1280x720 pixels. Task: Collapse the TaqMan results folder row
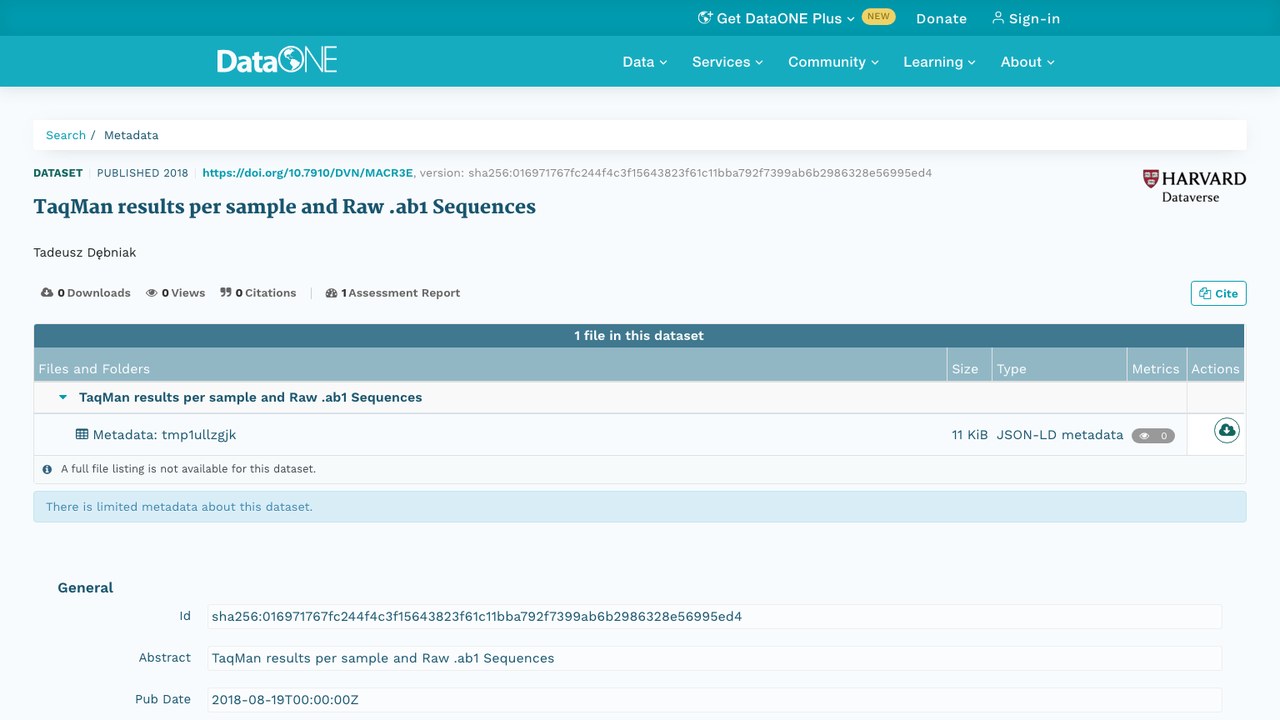[63, 397]
